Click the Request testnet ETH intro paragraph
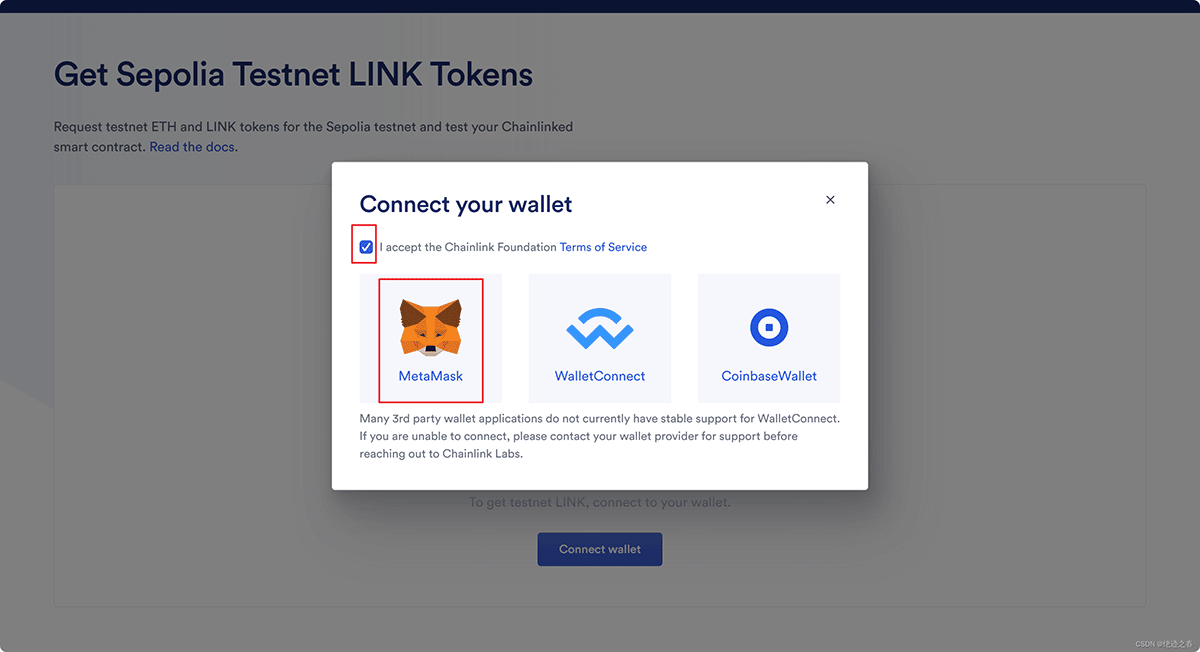Viewport: 1200px width, 652px height. click(313, 137)
